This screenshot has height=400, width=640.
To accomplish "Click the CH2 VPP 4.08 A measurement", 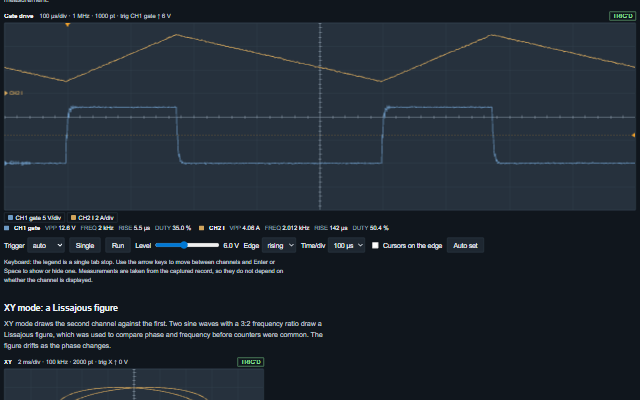I will point(244,228).
